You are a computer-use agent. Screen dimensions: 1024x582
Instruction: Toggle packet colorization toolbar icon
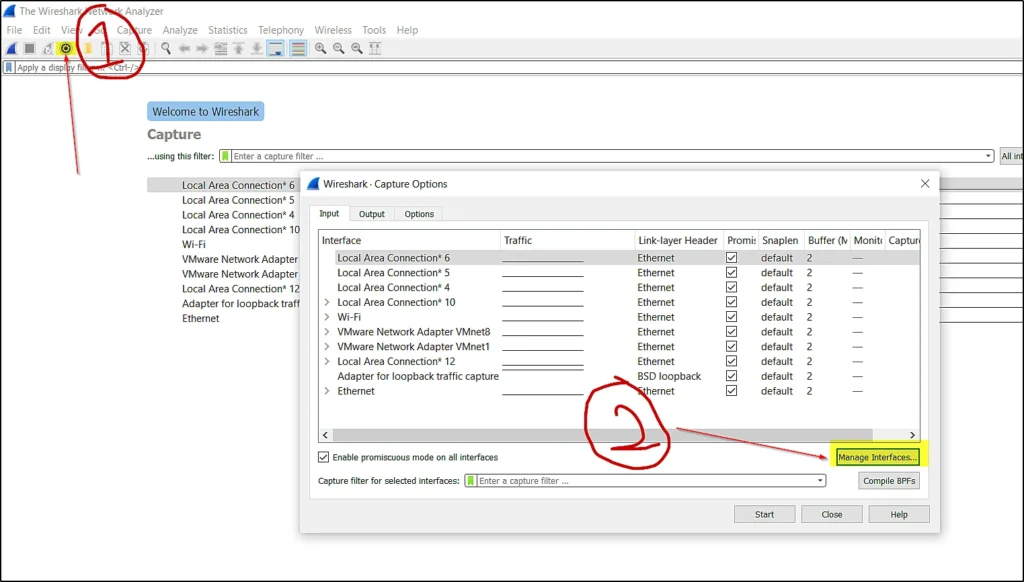(298, 48)
